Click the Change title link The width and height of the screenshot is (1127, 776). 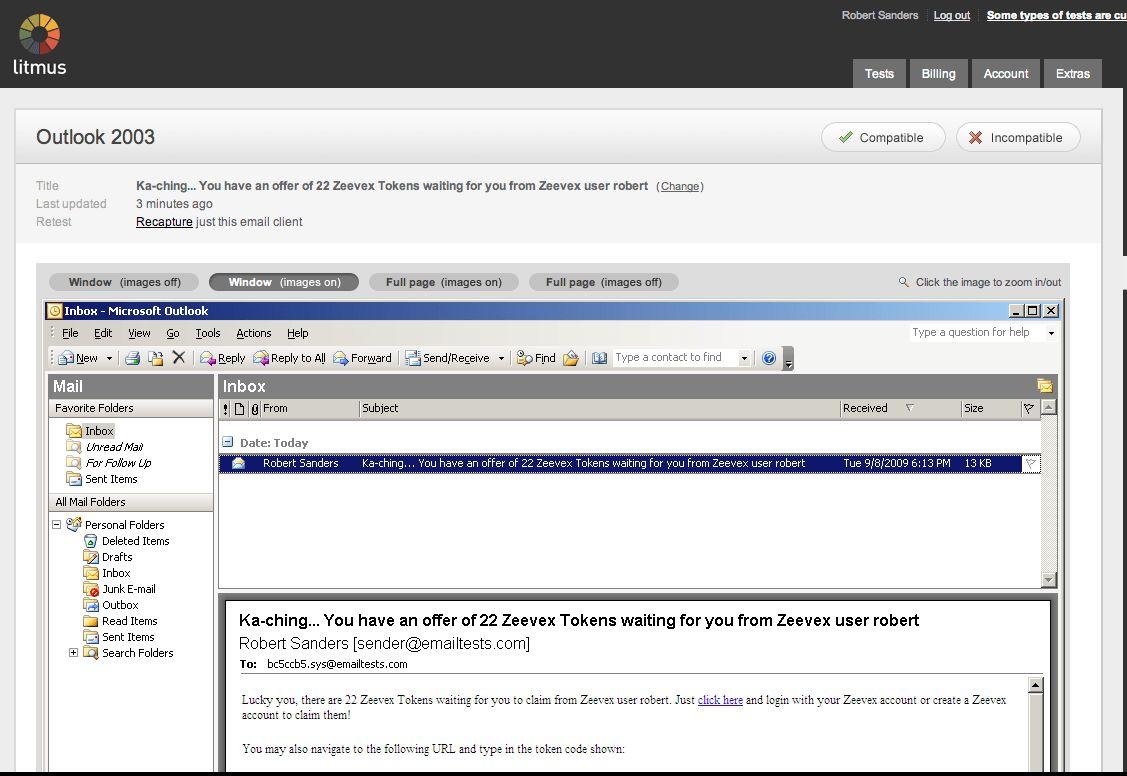click(680, 186)
